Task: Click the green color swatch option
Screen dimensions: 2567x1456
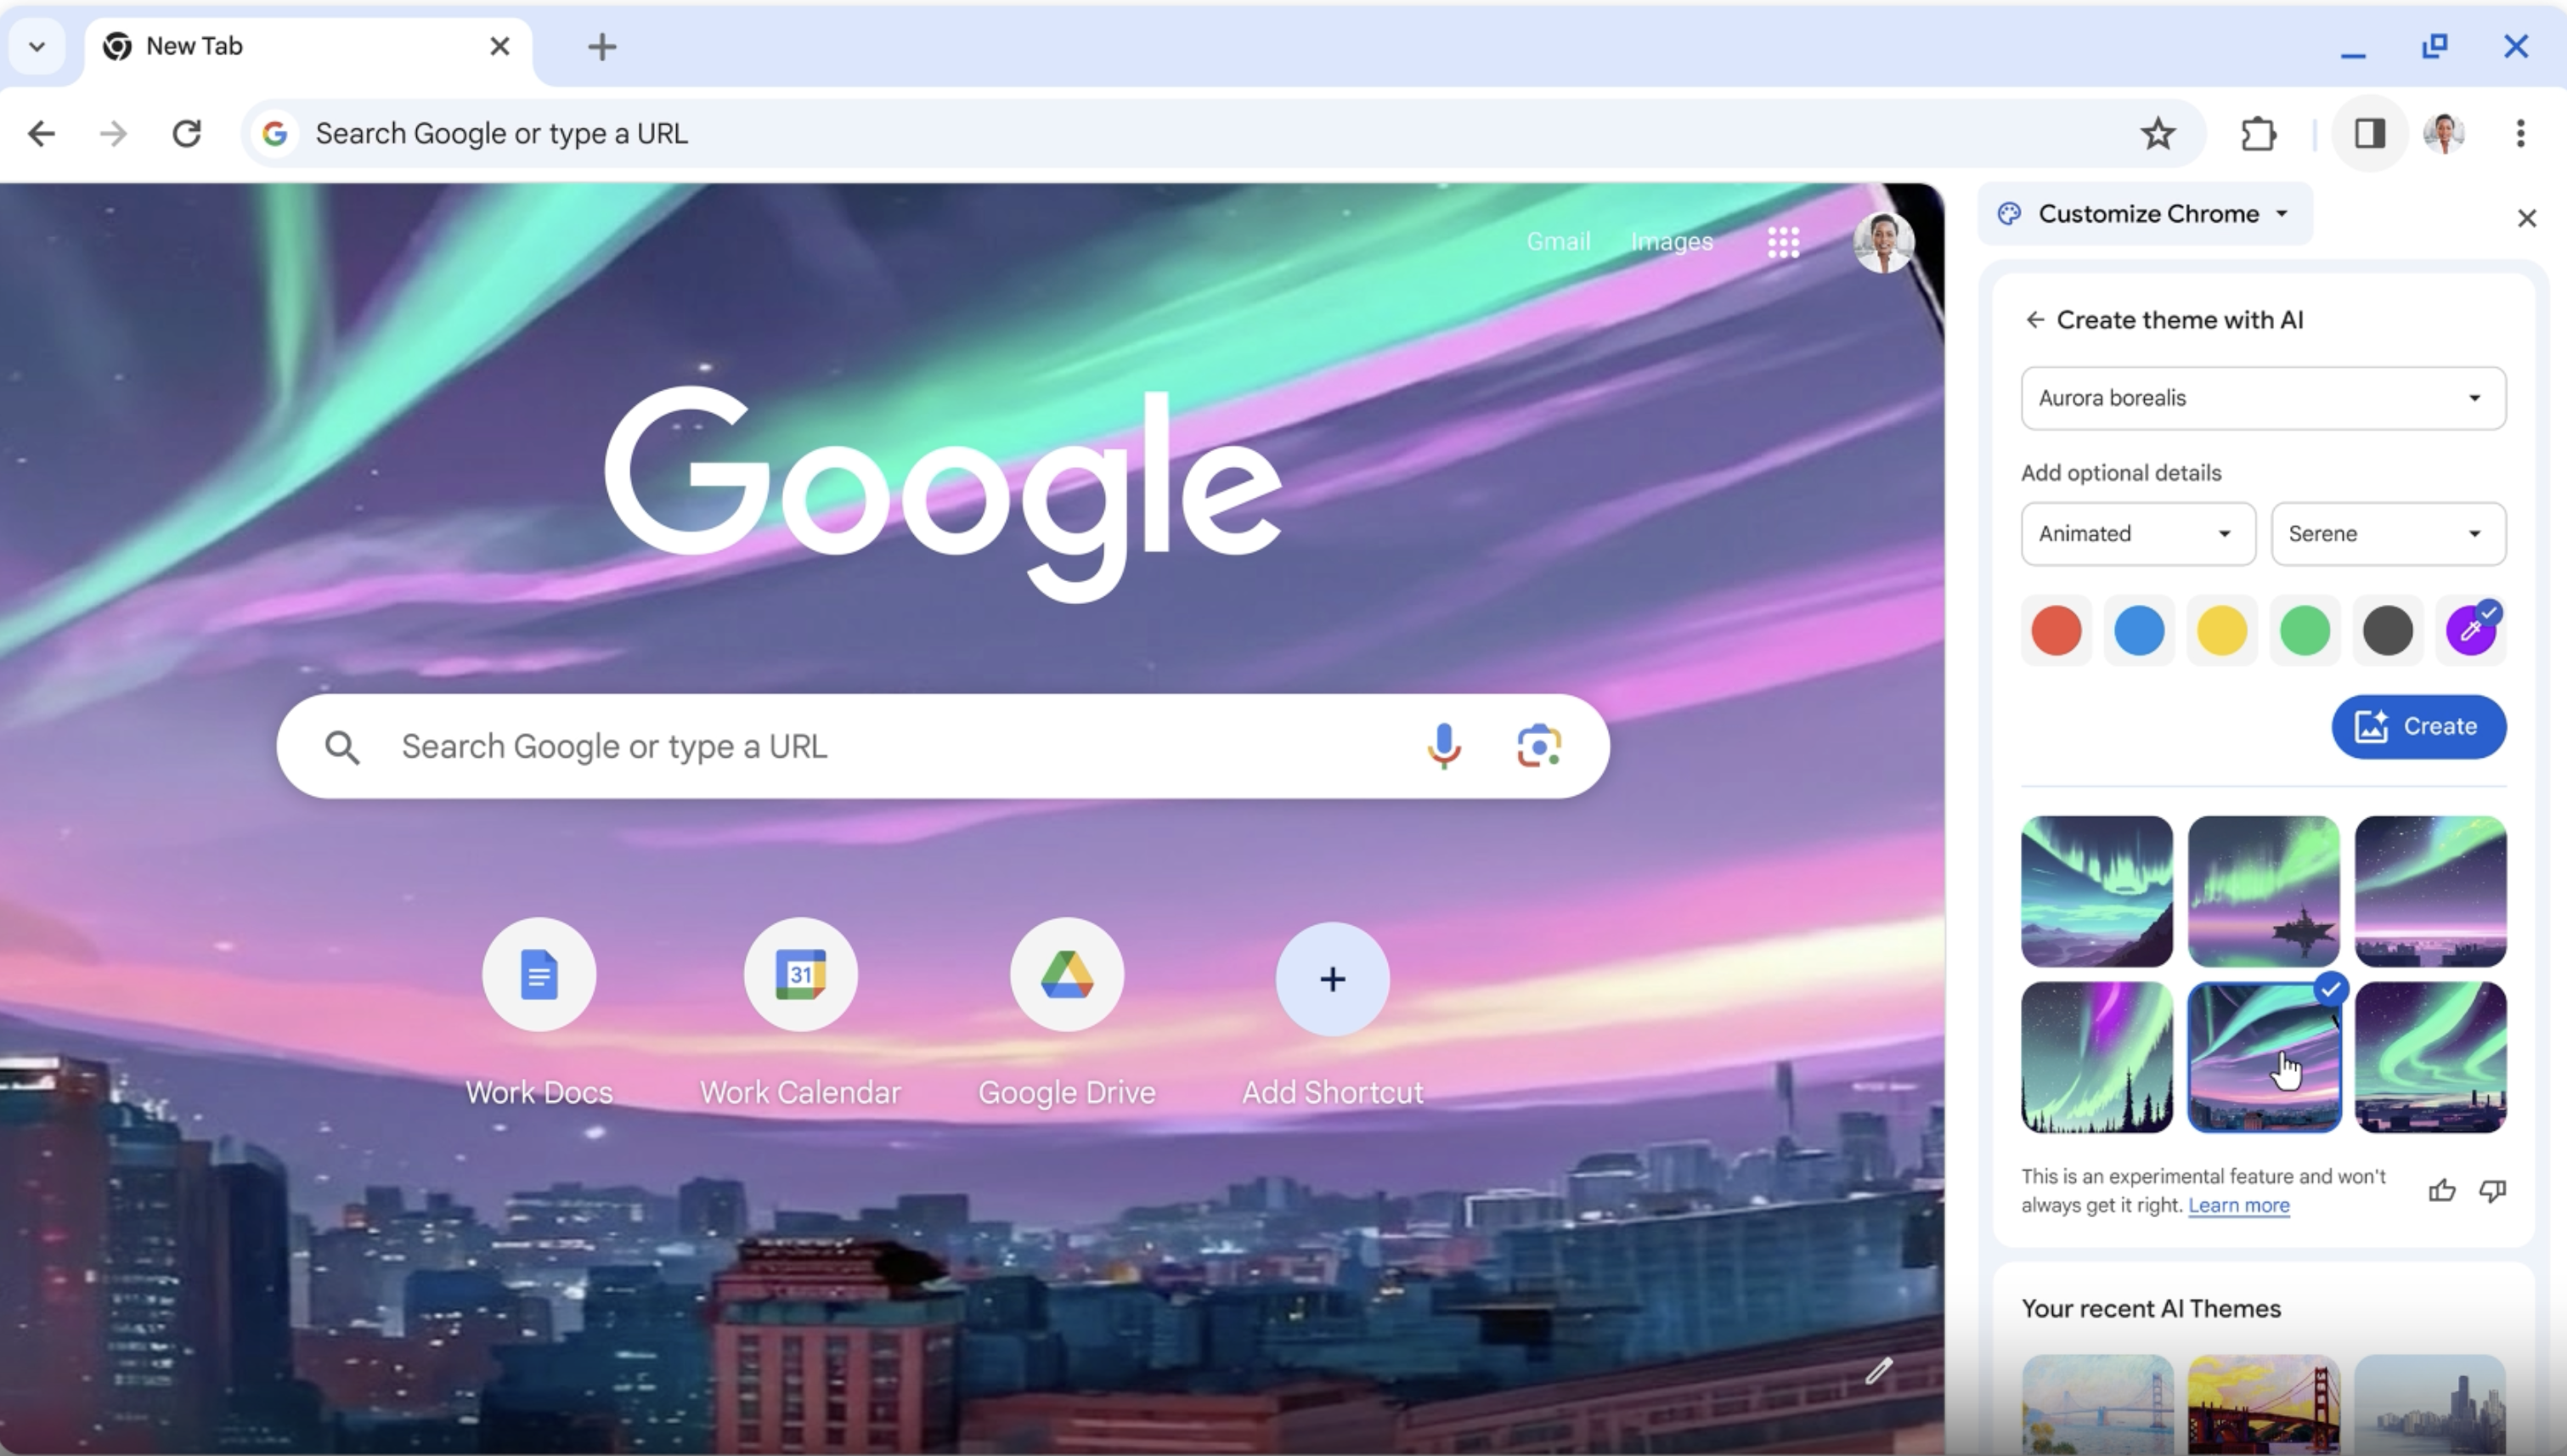Action: (x=2305, y=629)
